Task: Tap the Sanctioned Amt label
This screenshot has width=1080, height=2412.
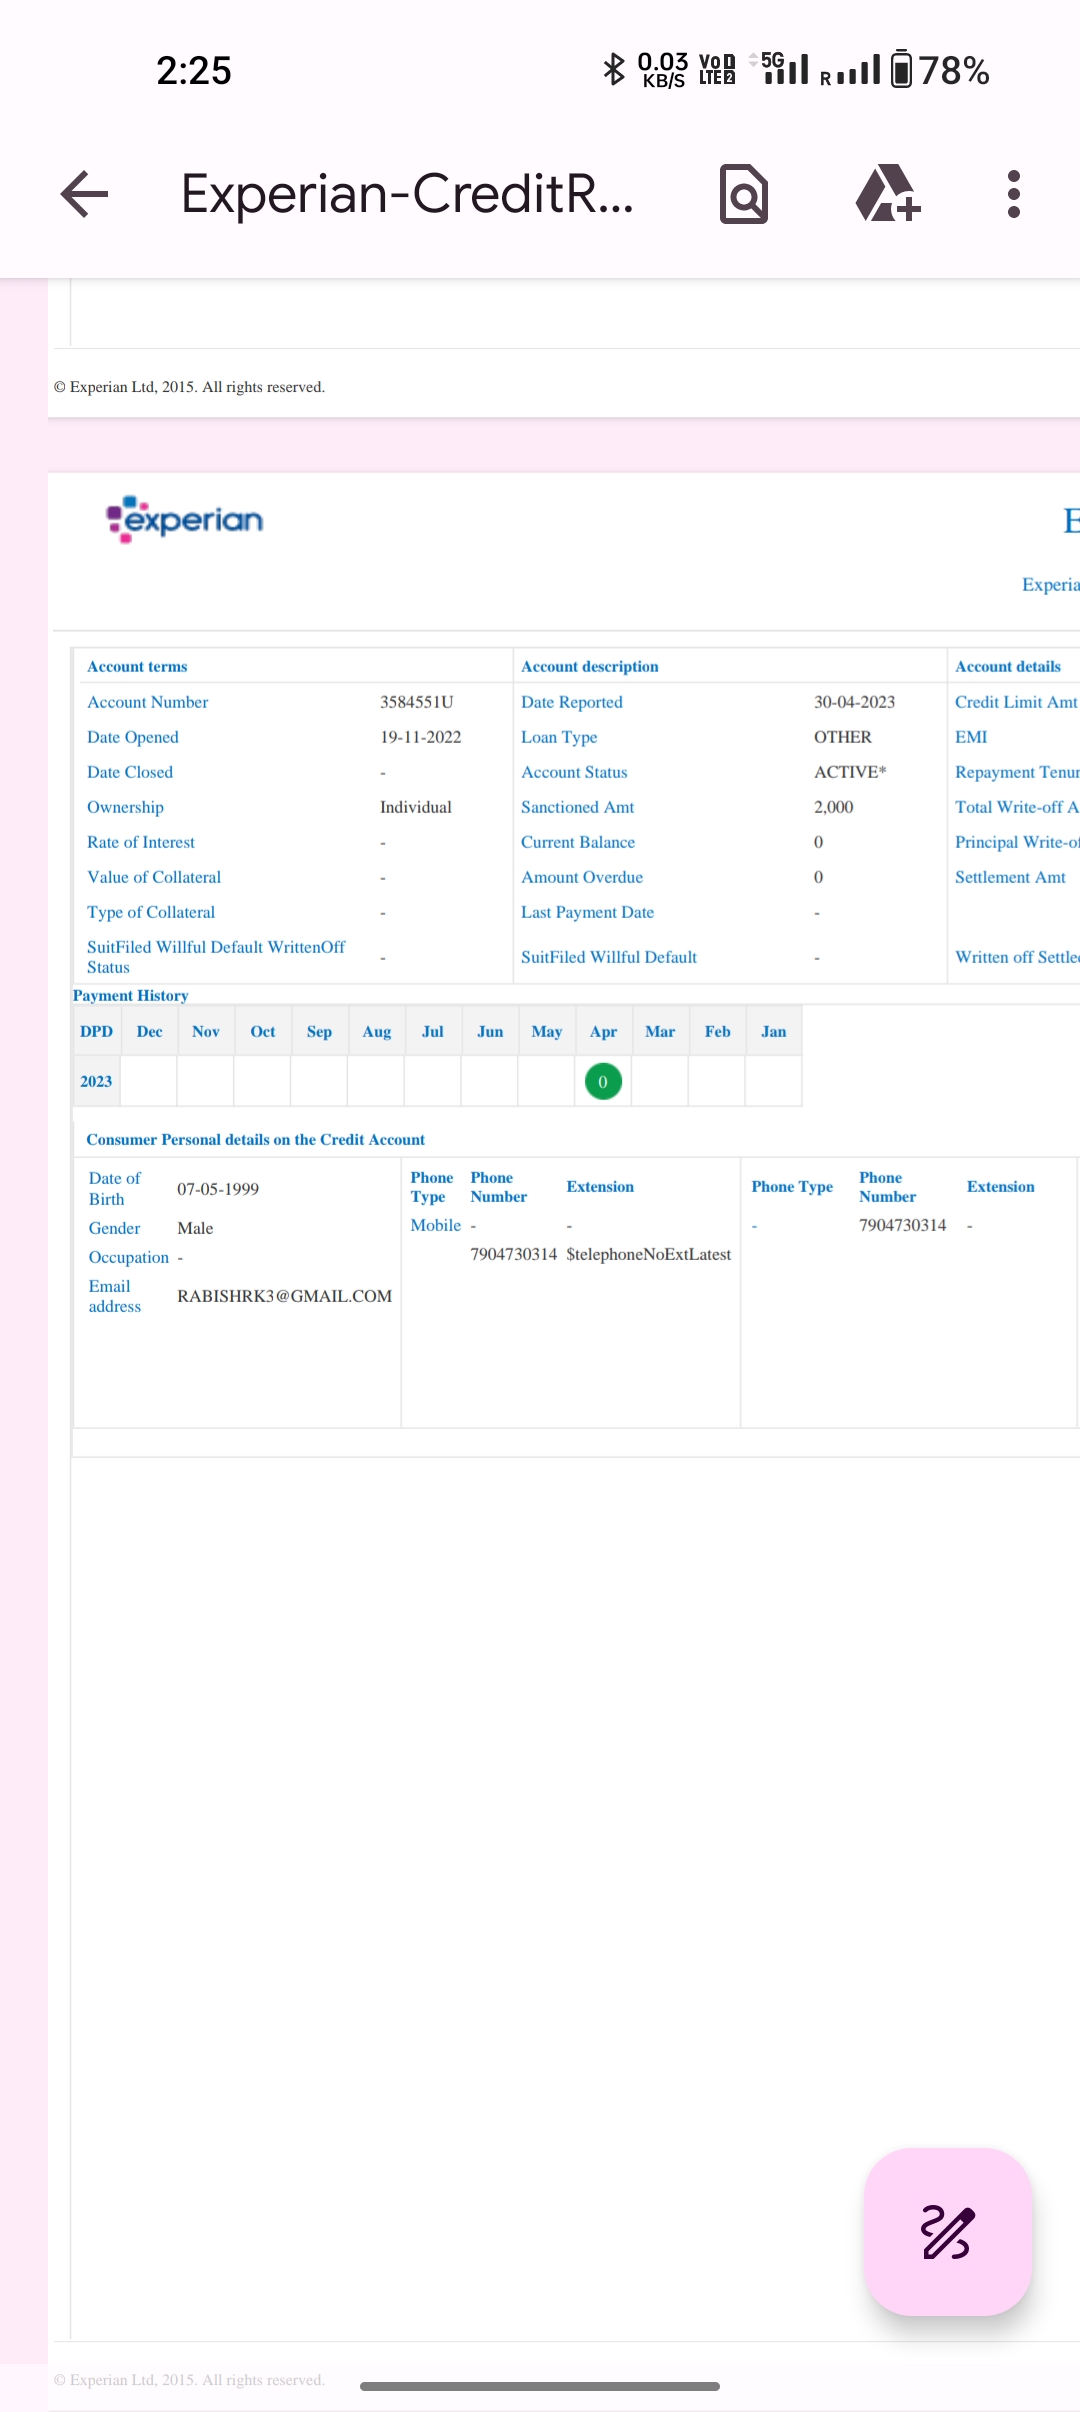Action: coord(577,807)
